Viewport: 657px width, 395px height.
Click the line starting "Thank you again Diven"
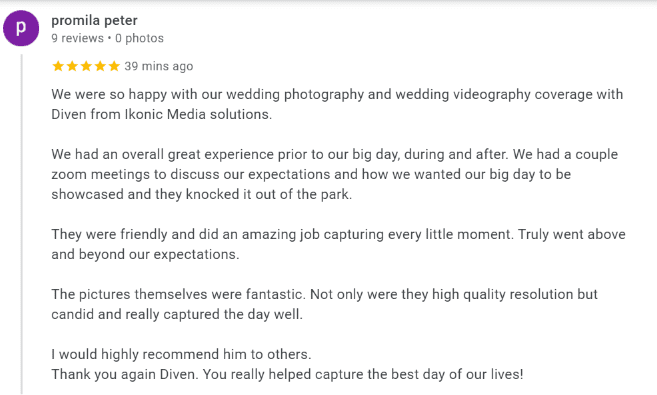[287, 374]
